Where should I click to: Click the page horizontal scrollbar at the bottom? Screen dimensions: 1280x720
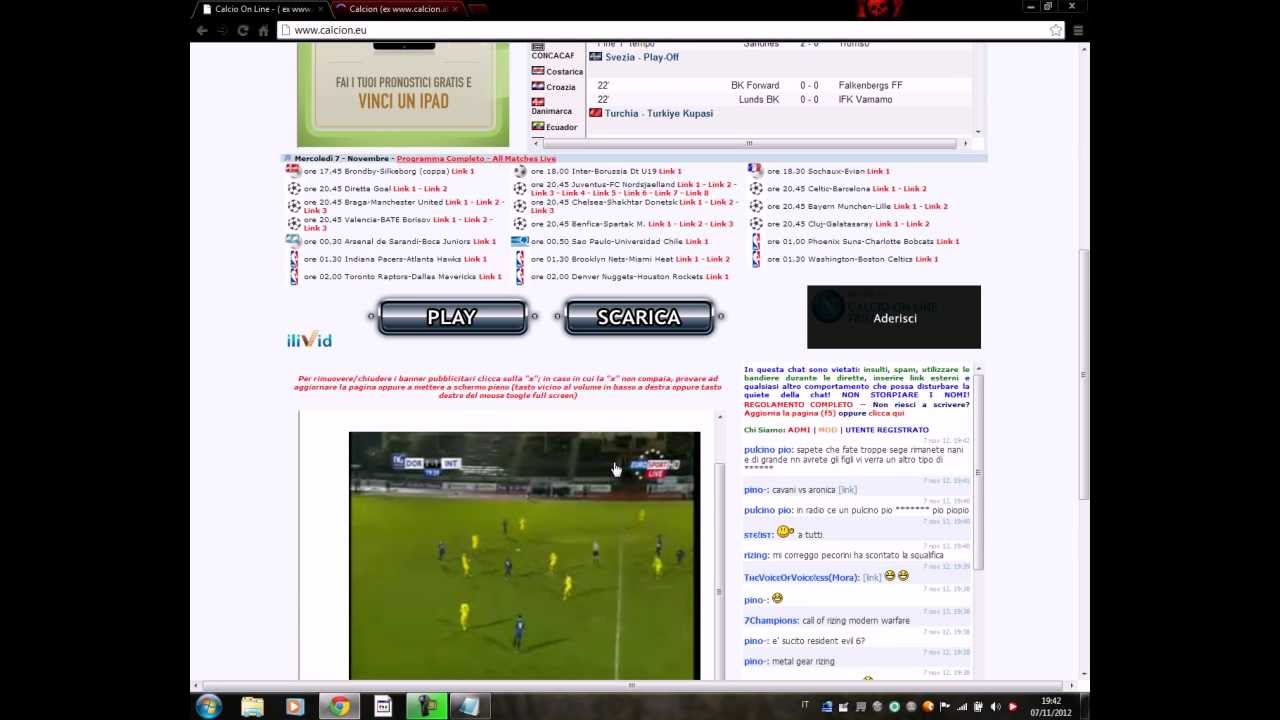tap(632, 685)
